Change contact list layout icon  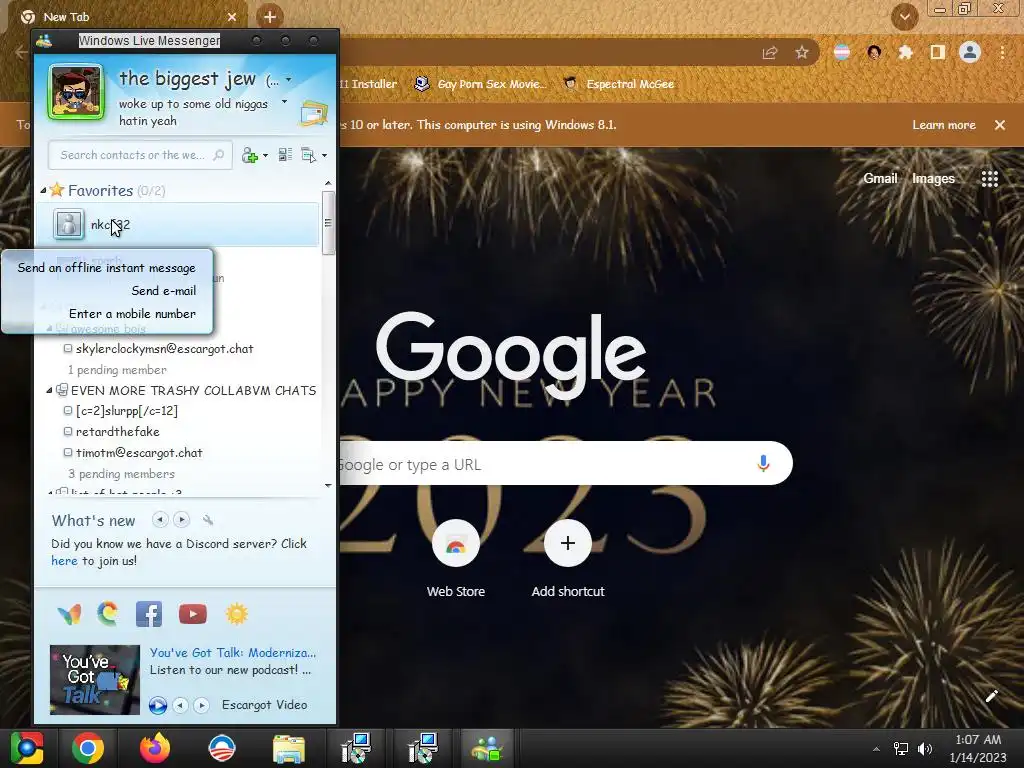coord(285,155)
